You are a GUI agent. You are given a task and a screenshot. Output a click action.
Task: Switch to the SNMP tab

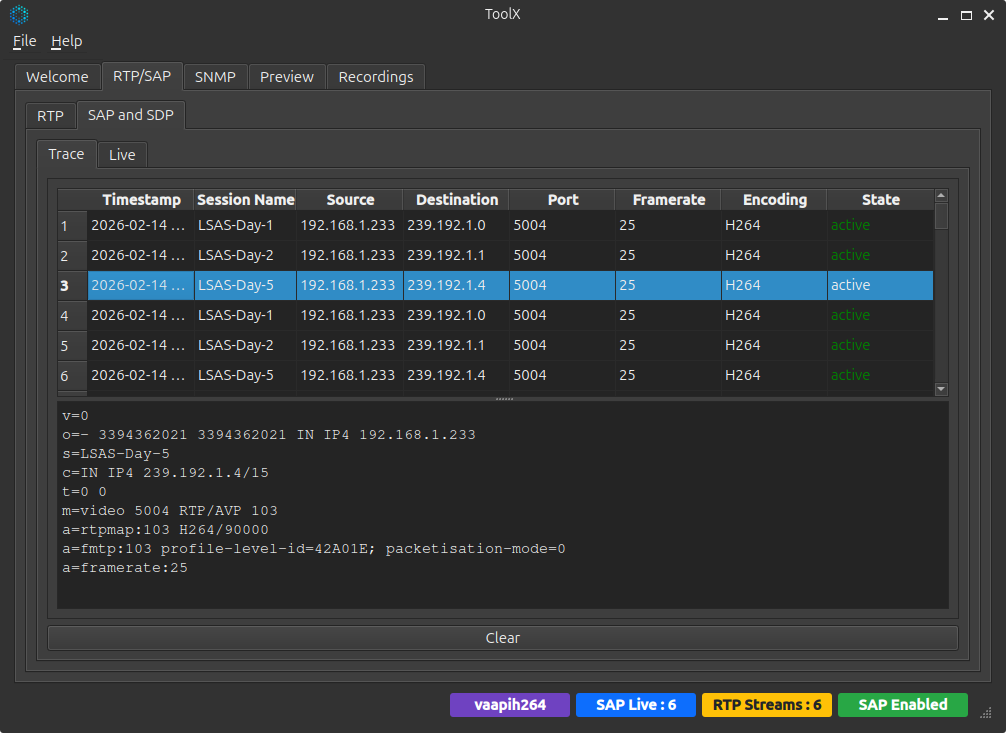(215, 77)
